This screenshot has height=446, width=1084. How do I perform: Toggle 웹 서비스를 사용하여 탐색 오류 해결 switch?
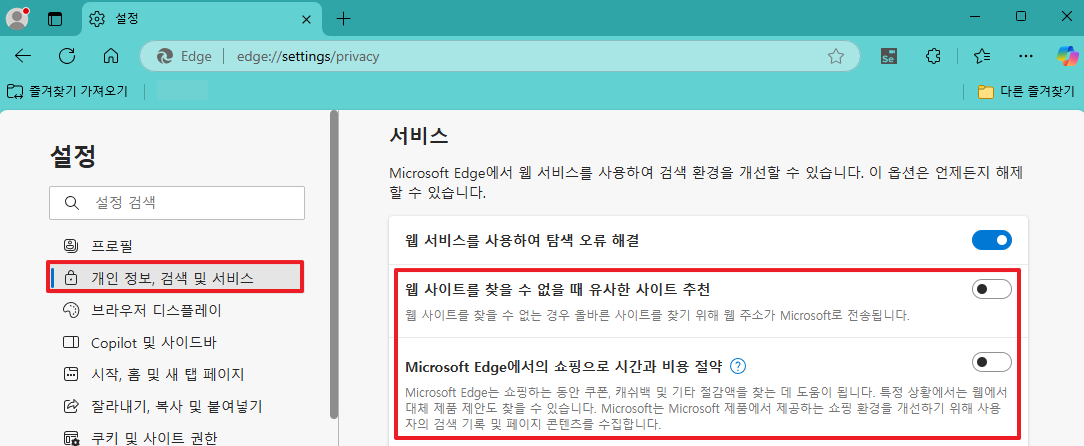991,241
